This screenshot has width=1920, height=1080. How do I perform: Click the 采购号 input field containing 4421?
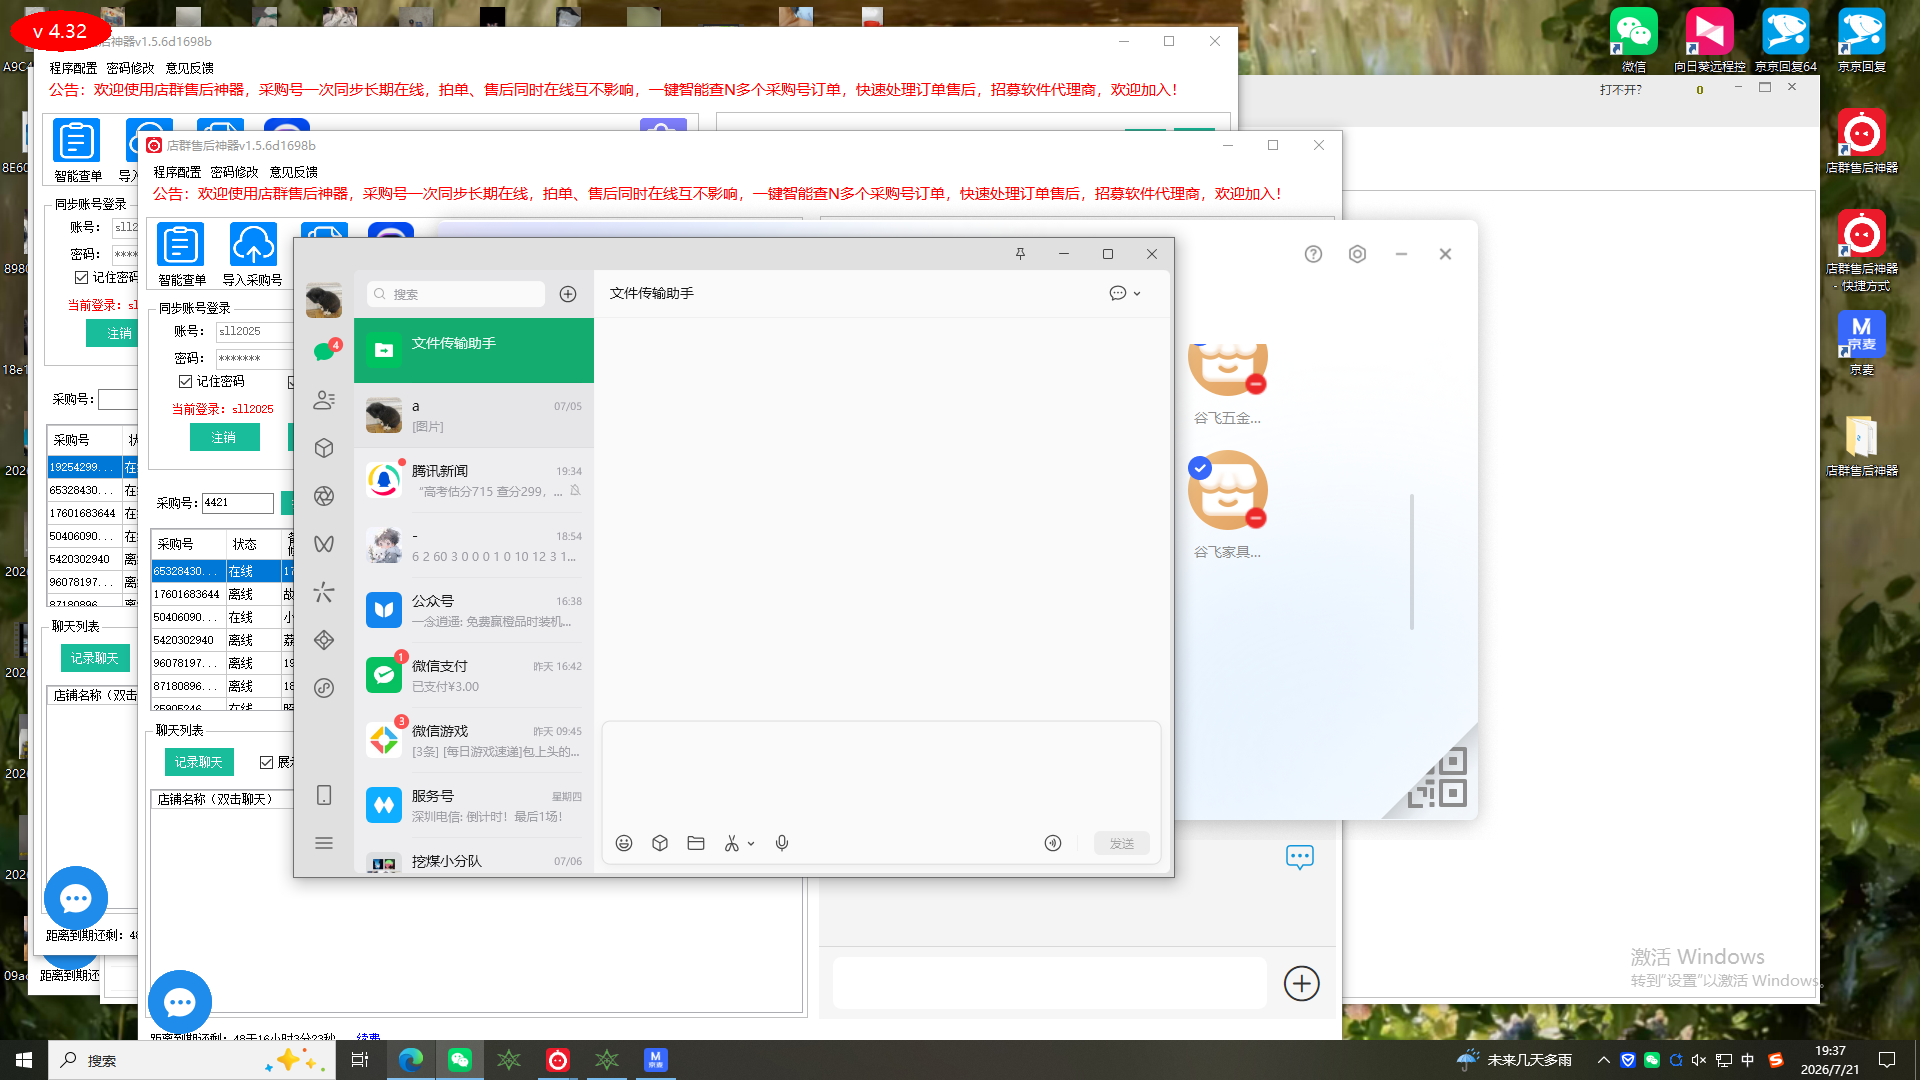pos(238,503)
